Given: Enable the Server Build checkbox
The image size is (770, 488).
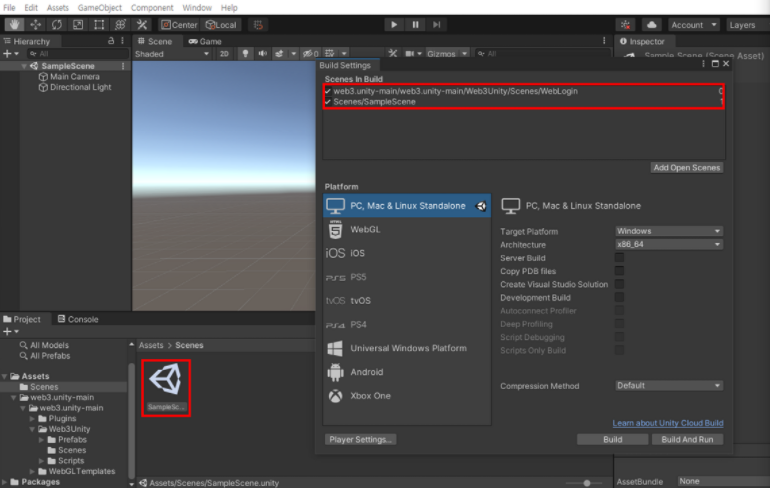Looking at the screenshot, I should pos(619,258).
